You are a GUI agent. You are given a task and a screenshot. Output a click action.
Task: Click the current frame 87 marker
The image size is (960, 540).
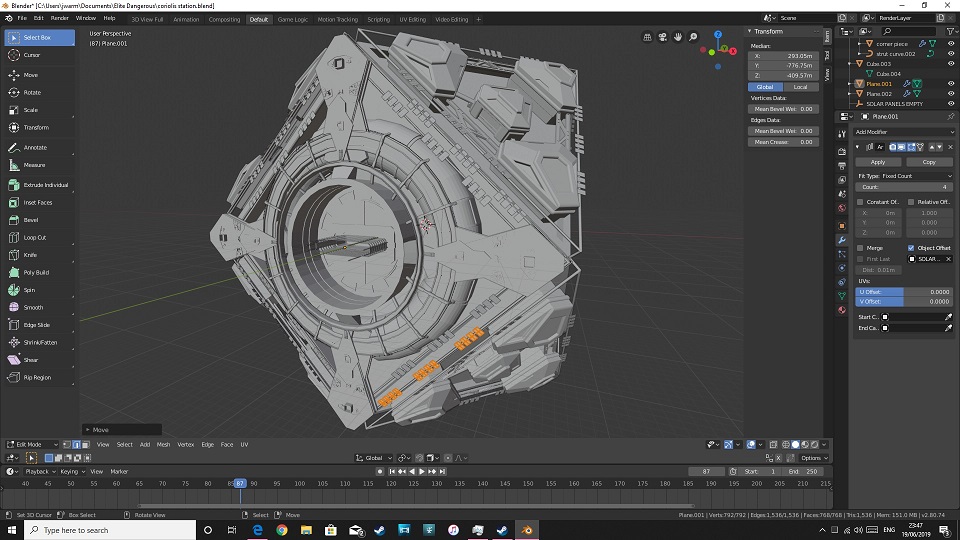tap(239, 484)
